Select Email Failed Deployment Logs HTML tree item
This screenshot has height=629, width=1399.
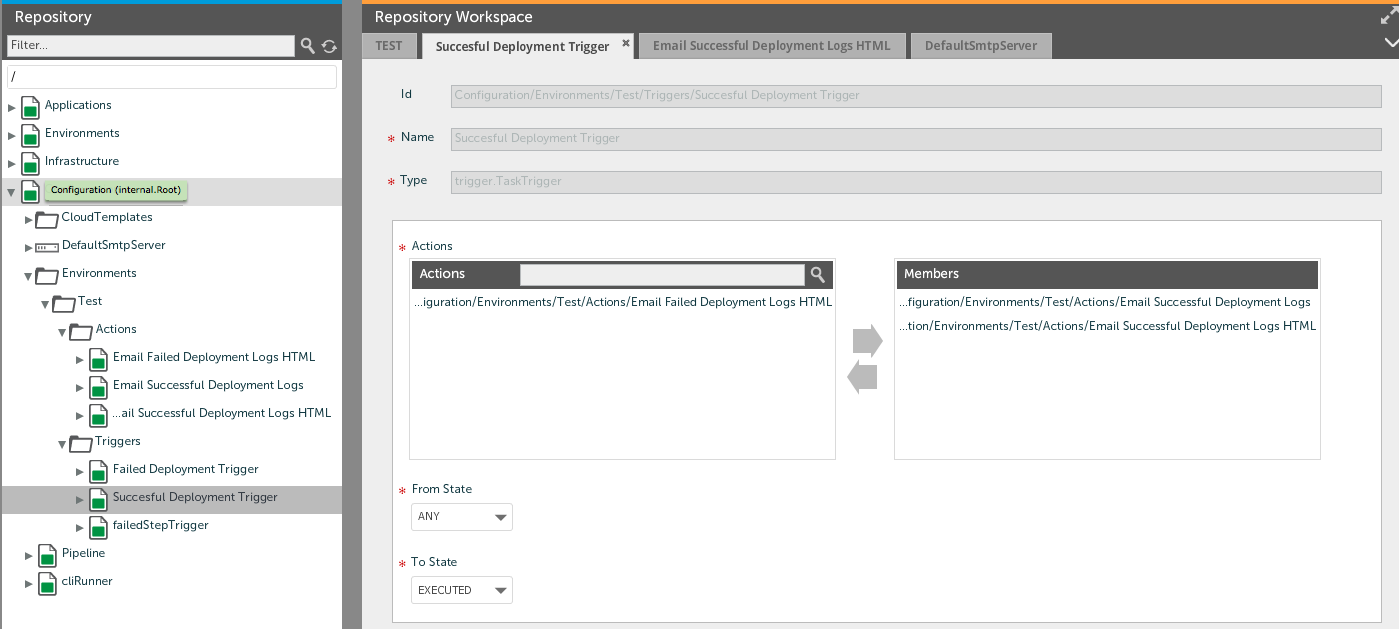[x=214, y=357]
